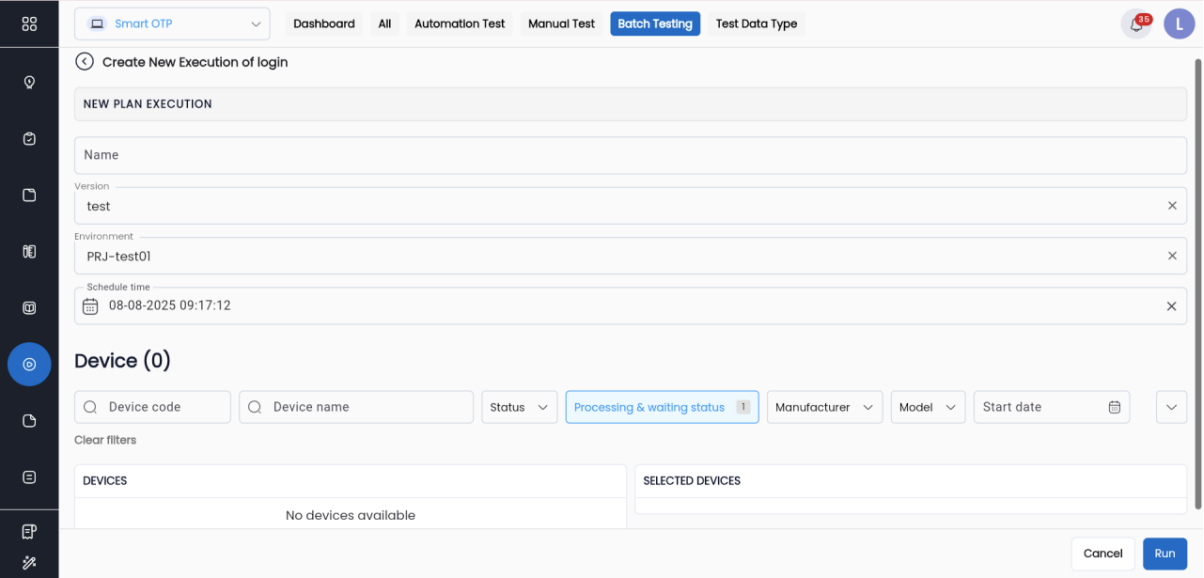This screenshot has height=578, width=1204.
Task: Switch to the Automation Test tab
Action: click(459, 24)
